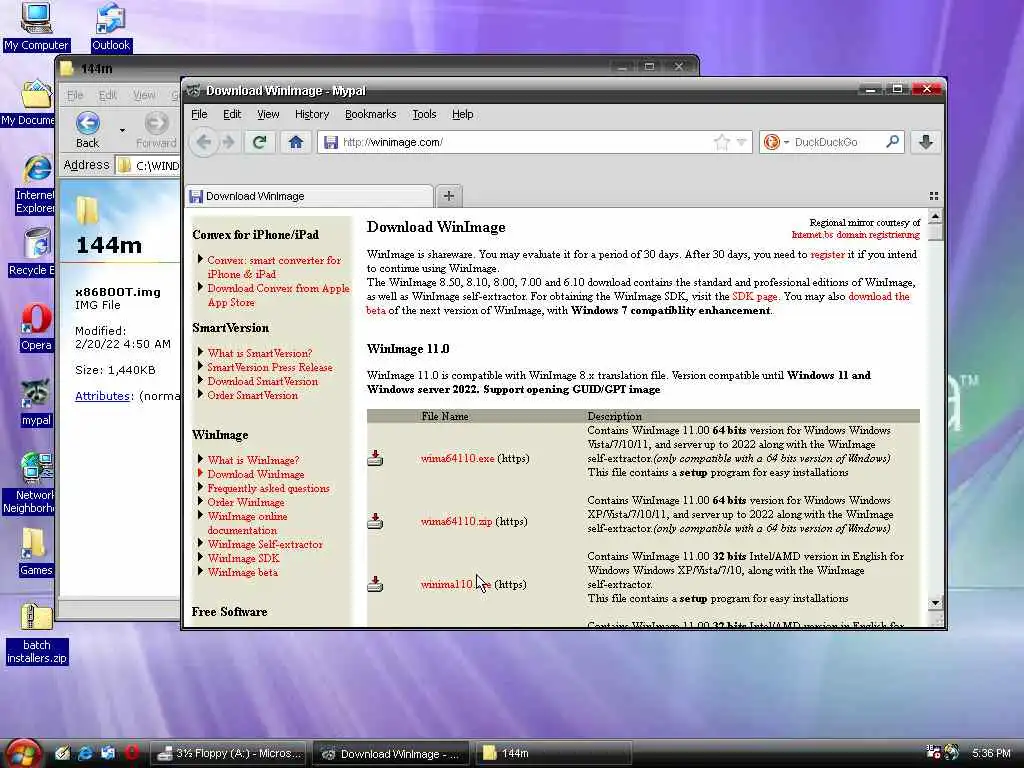Screen dimensions: 1024x768
Task: Open Frequently asked questions link
Action: 268,488
